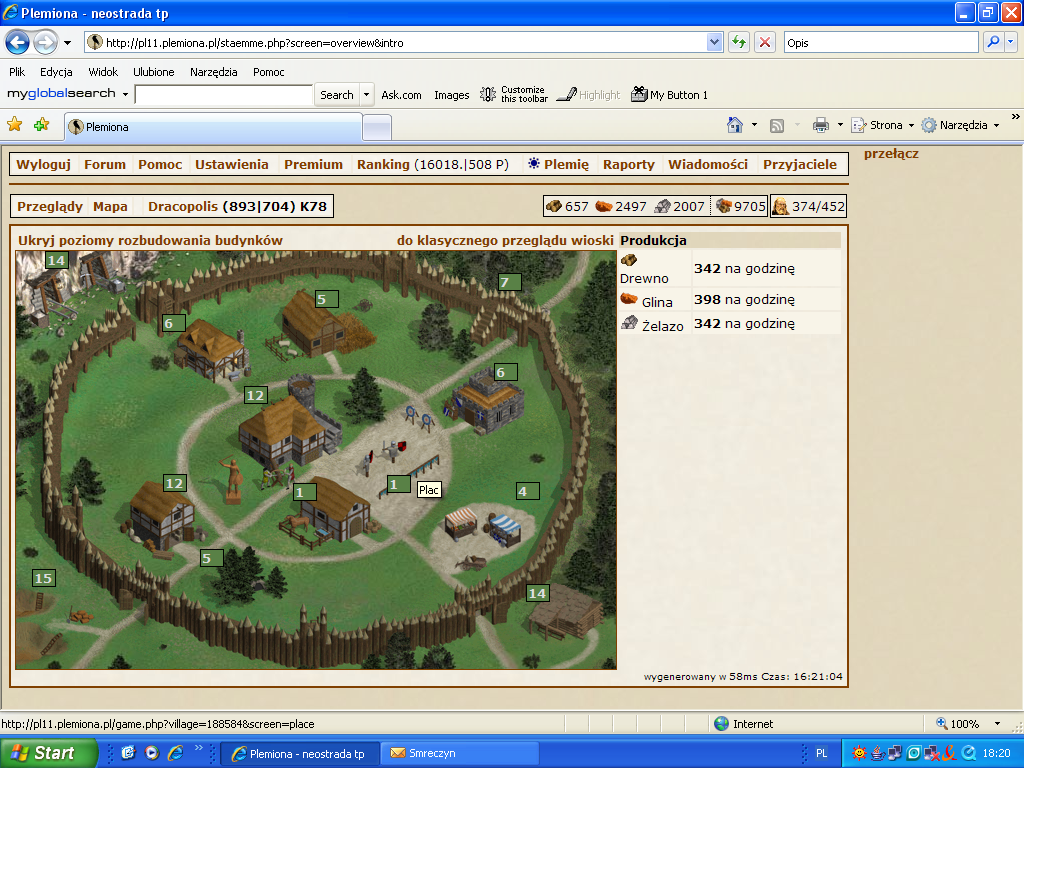Open the Search button dropdown arrow
The image size is (1050, 871).
coord(366,94)
